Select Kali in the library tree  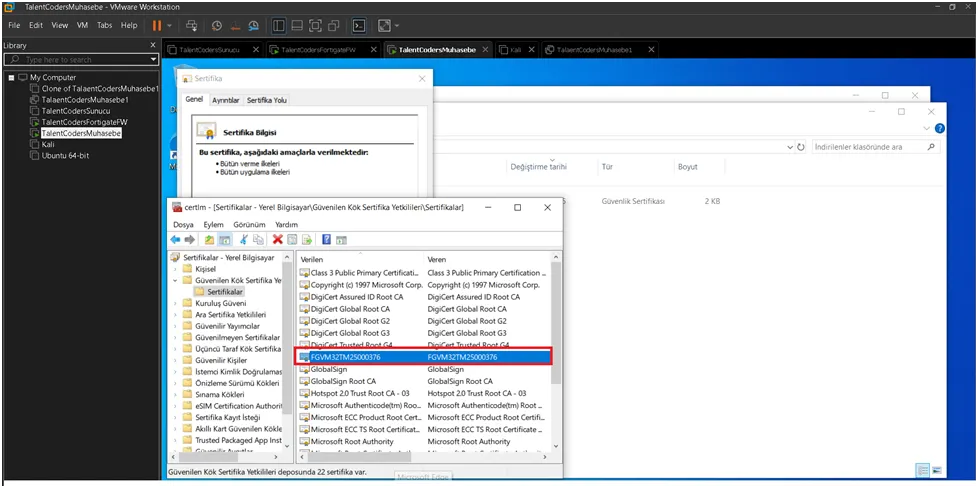tap(47, 144)
